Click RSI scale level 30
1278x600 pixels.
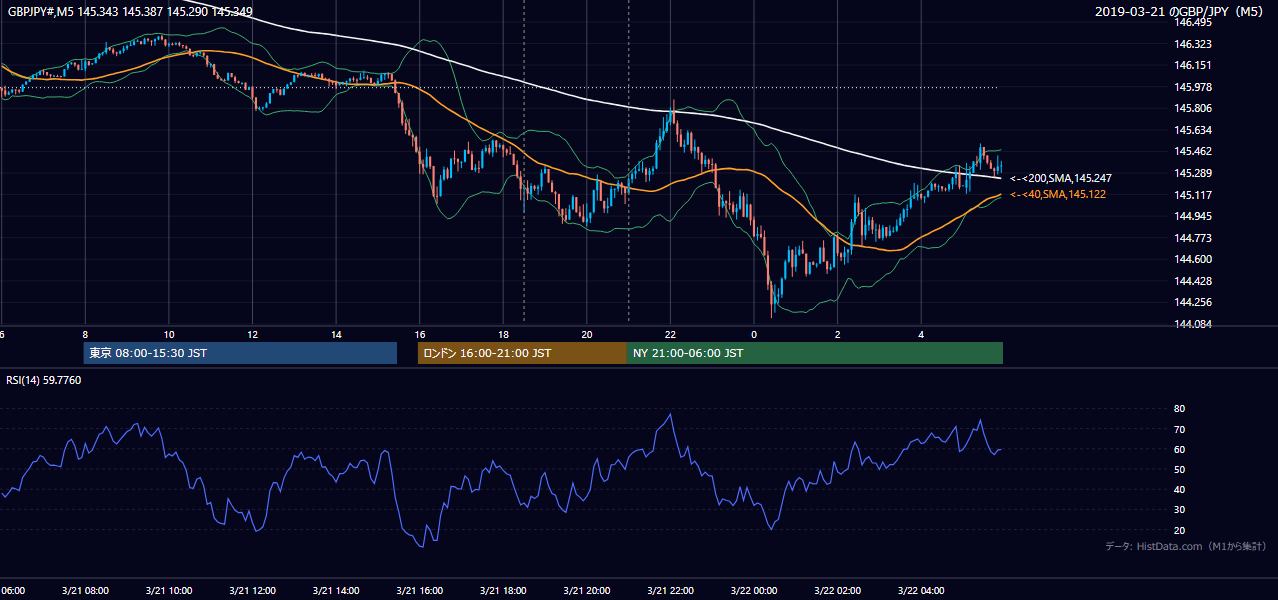coord(1179,510)
